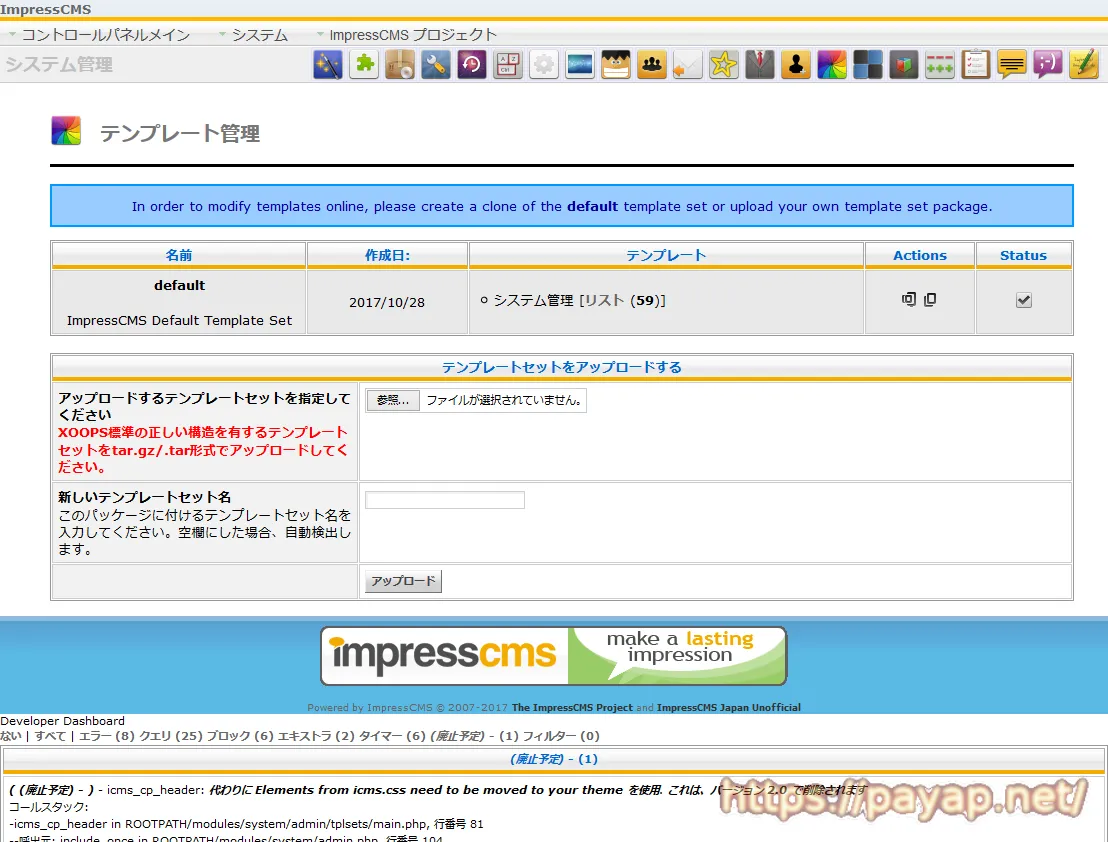Click the impresscms banner logo
Viewport: 1108px width, 842px height.
click(553, 656)
